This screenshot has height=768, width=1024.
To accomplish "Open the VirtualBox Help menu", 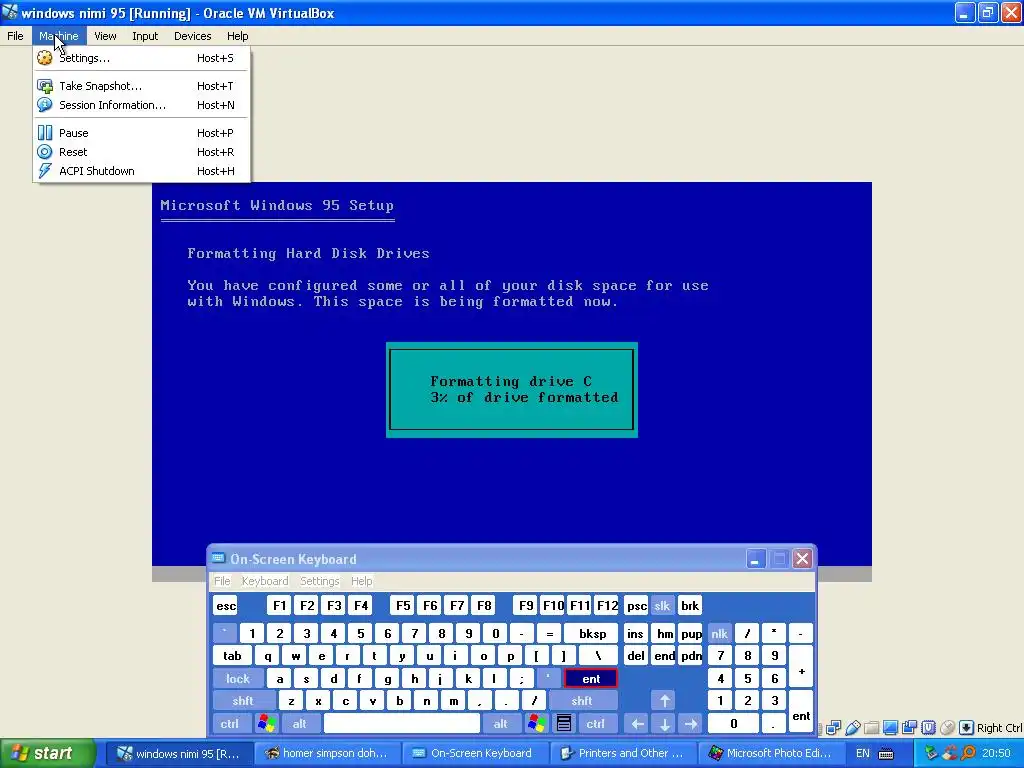I will click(x=238, y=36).
